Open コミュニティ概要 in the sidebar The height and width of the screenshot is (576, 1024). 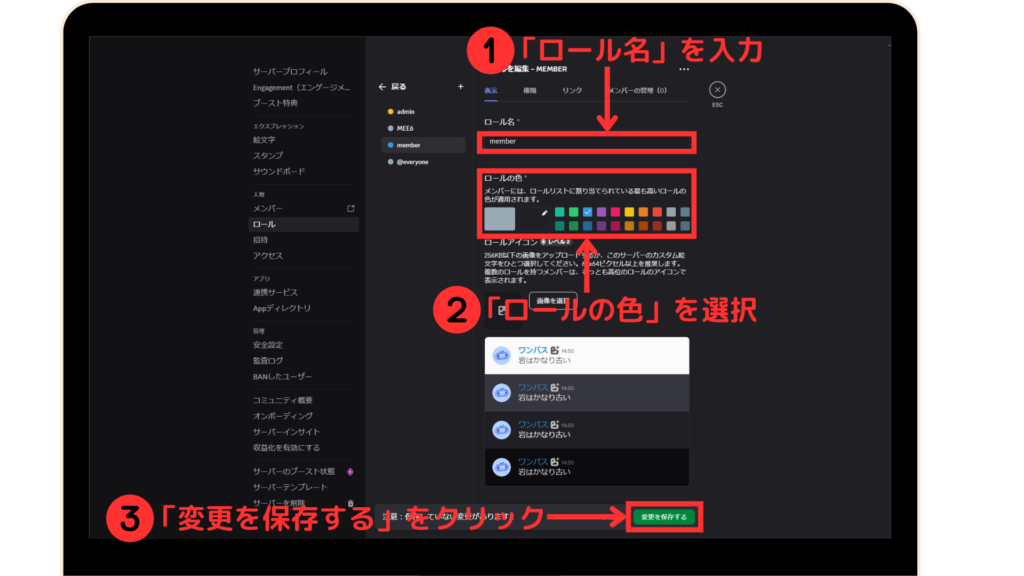tap(283, 400)
